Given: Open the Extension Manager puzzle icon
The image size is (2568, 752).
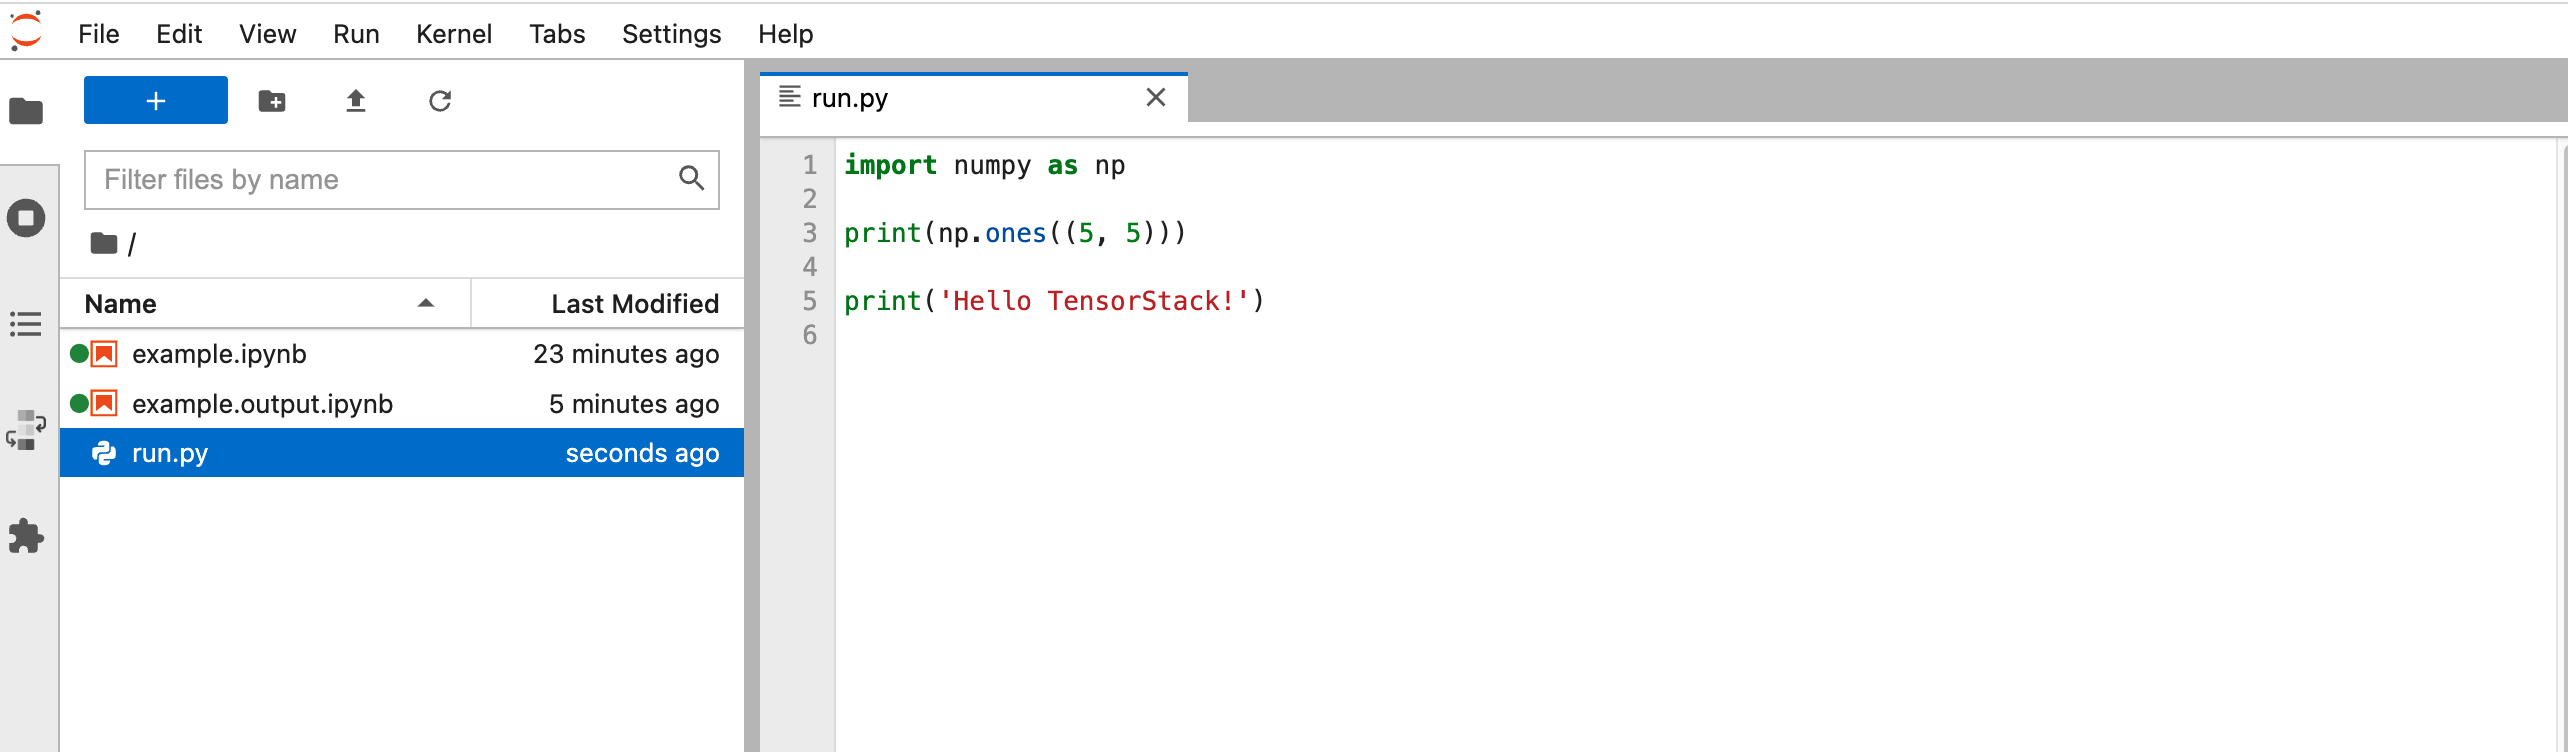Looking at the screenshot, I should pos(26,536).
